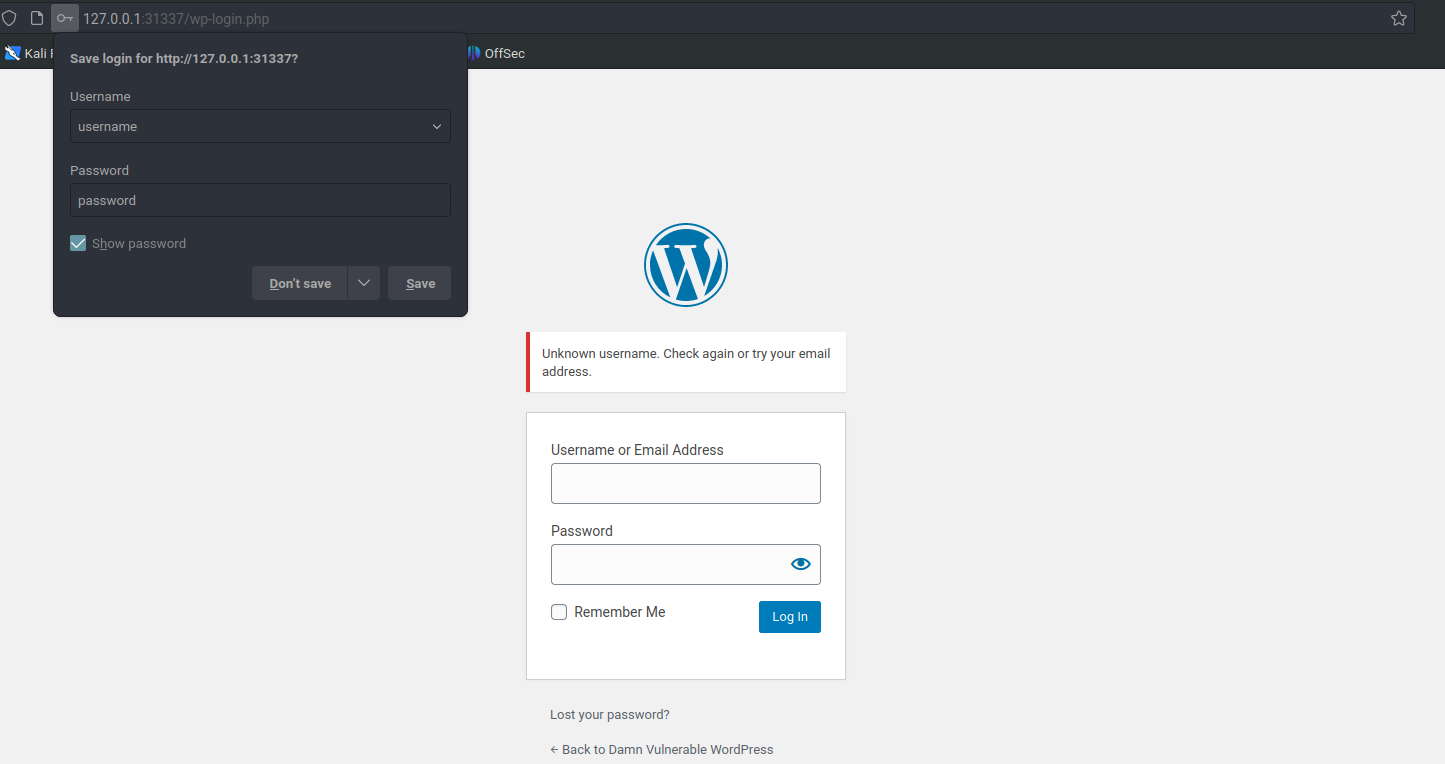Open the saved username dropdown

pyautogui.click(x=437, y=126)
